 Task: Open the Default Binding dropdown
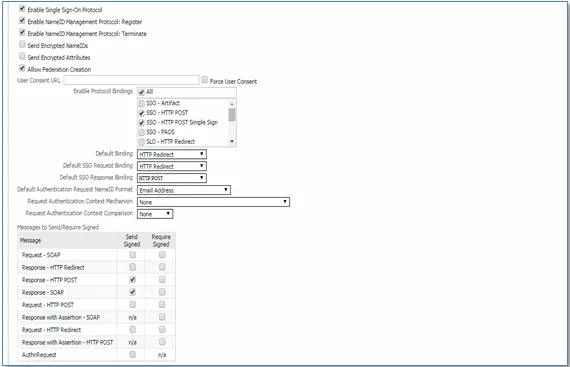pyautogui.click(x=172, y=154)
